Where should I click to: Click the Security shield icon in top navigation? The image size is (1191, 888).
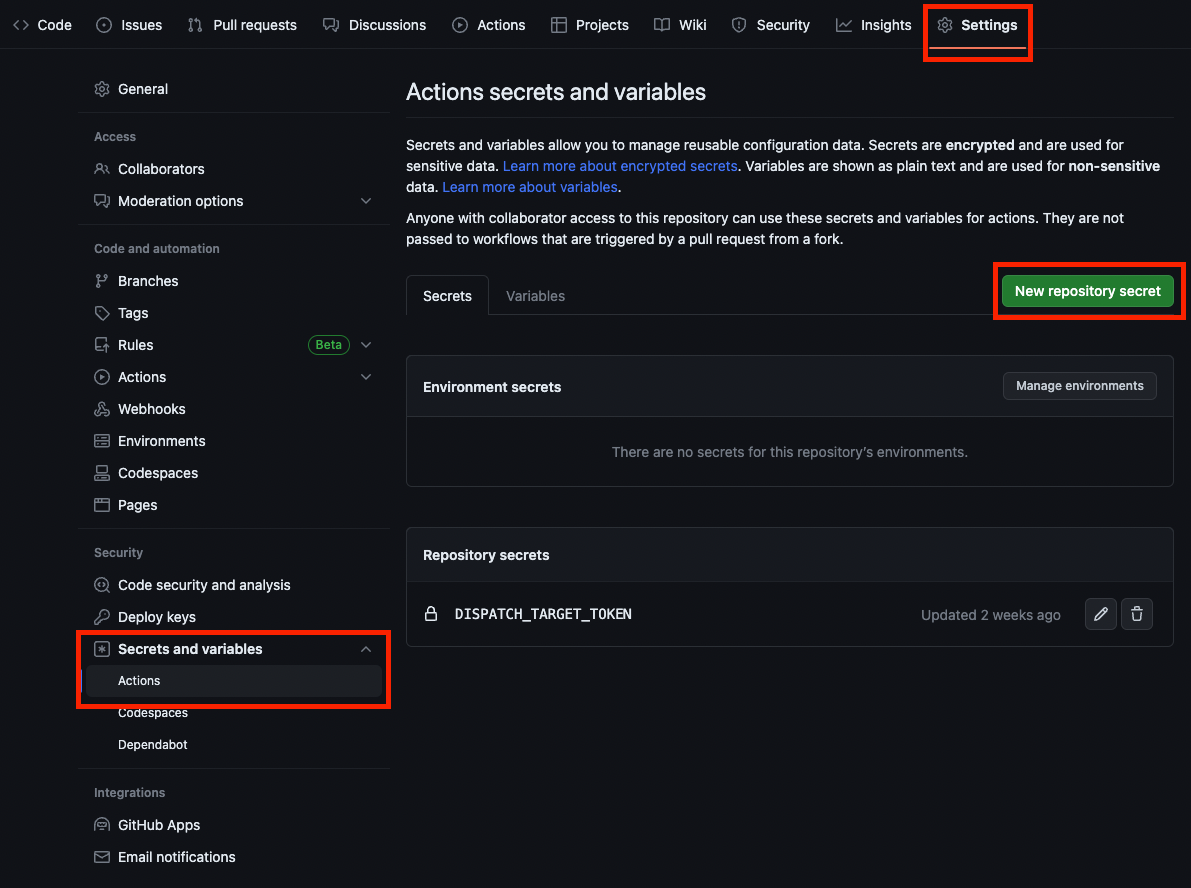(739, 25)
